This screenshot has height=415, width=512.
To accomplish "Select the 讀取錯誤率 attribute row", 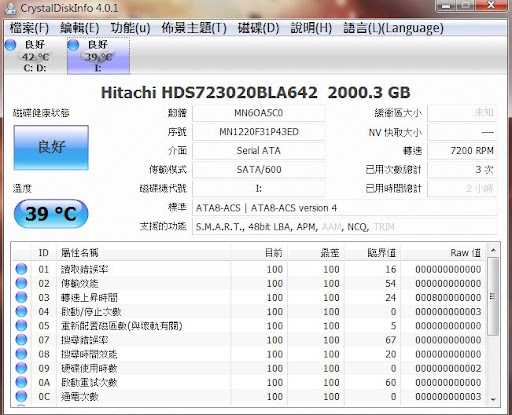I will (x=249, y=269).
